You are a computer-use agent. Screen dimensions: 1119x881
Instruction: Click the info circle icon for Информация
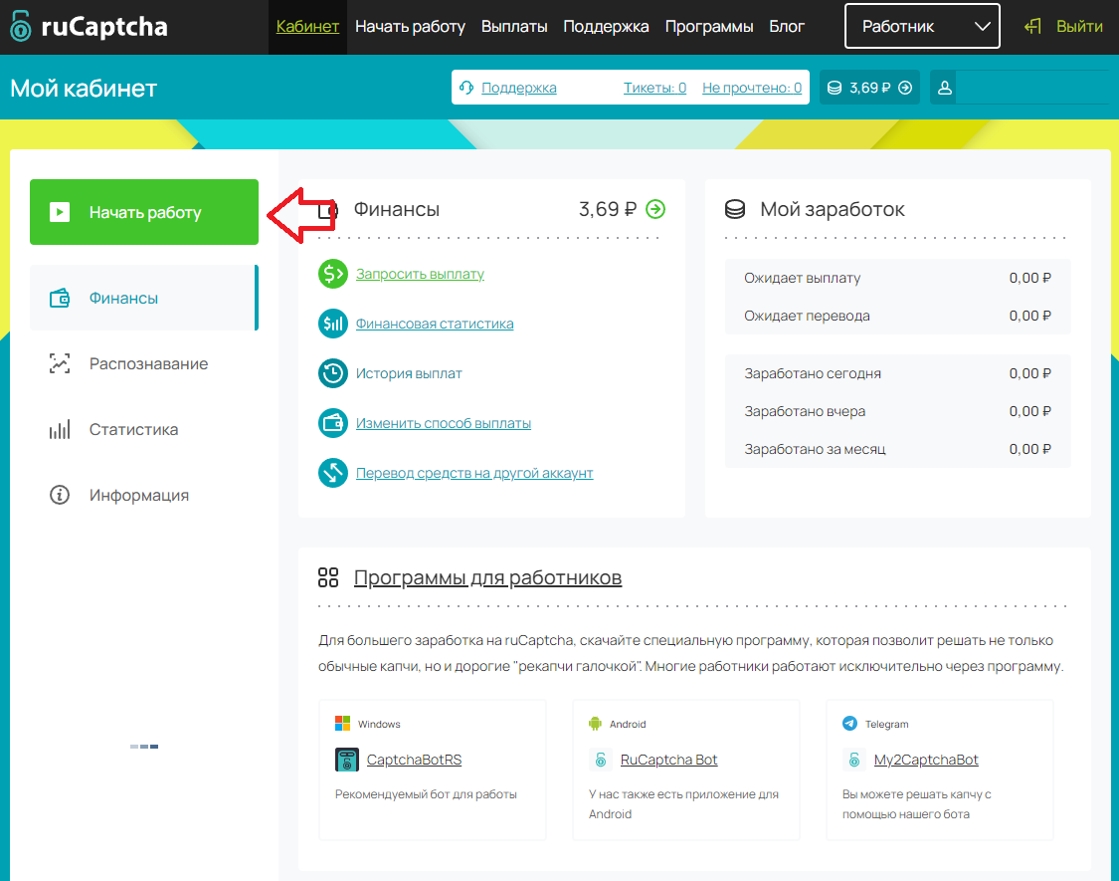[59, 494]
